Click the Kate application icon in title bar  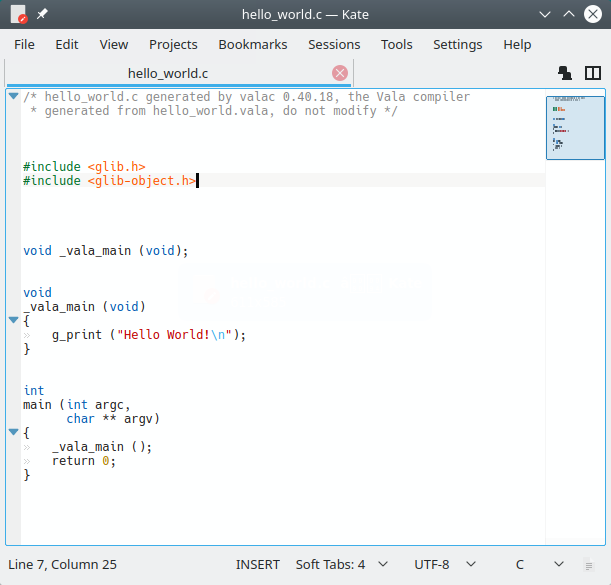[x=17, y=15]
